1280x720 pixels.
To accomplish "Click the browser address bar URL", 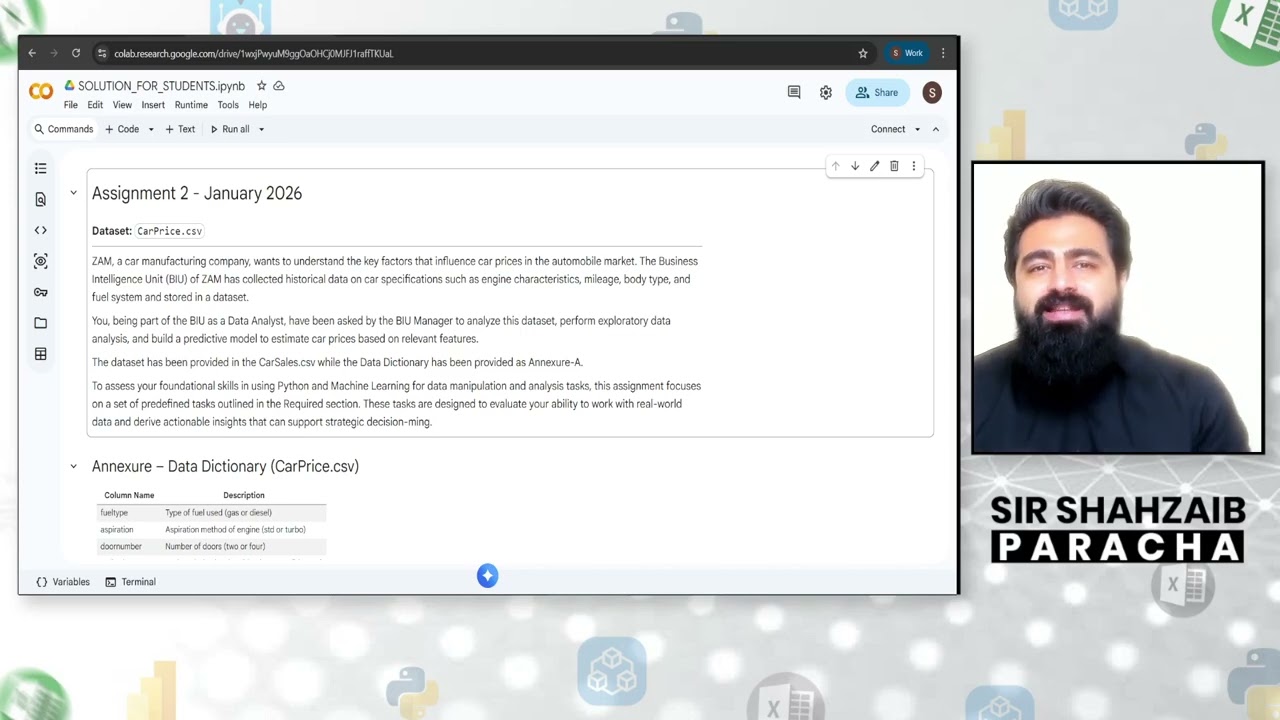I will tap(253, 53).
